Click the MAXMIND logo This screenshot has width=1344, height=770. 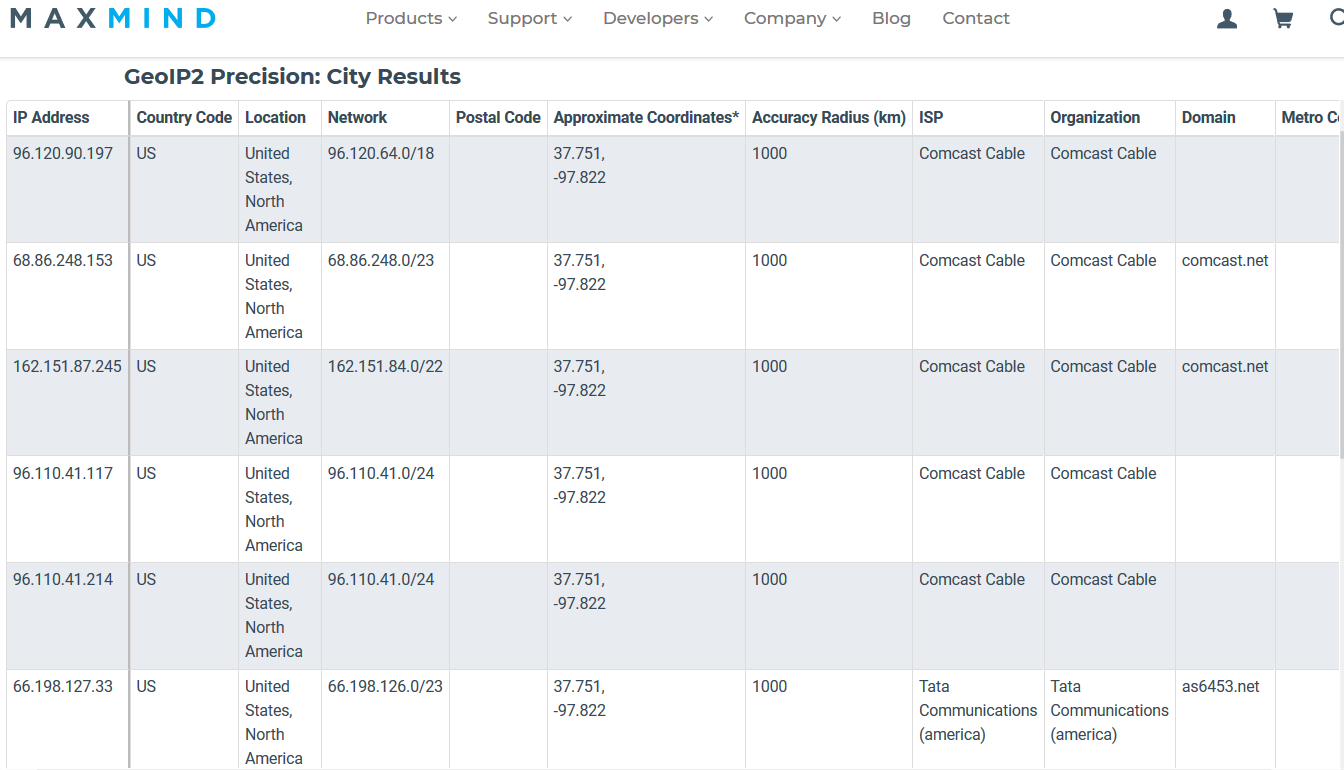pyautogui.click(x=112, y=17)
